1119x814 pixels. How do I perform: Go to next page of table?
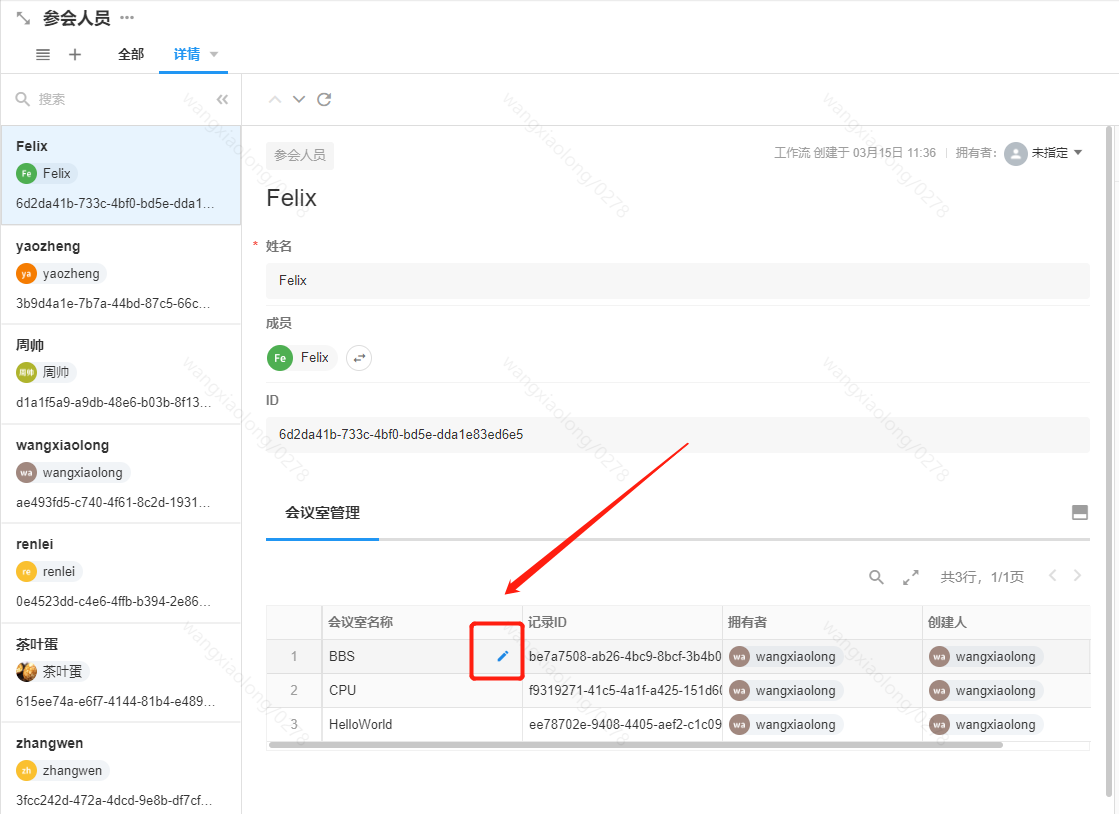coord(1078,576)
